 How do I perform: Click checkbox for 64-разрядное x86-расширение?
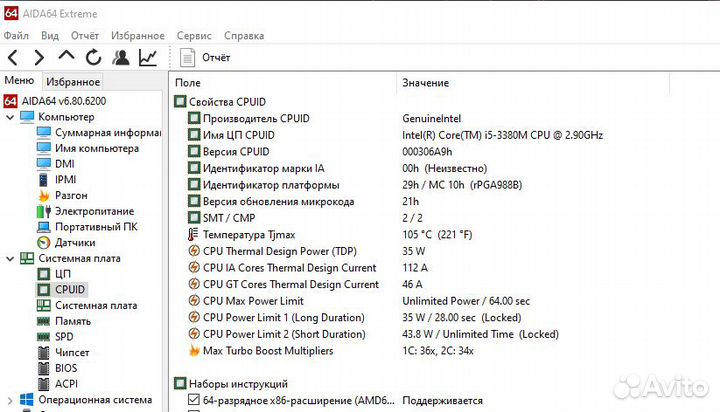[194, 400]
